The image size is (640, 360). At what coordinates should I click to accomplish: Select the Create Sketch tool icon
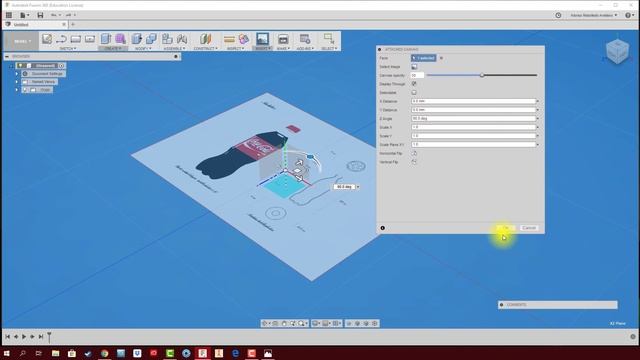[x=47, y=39]
